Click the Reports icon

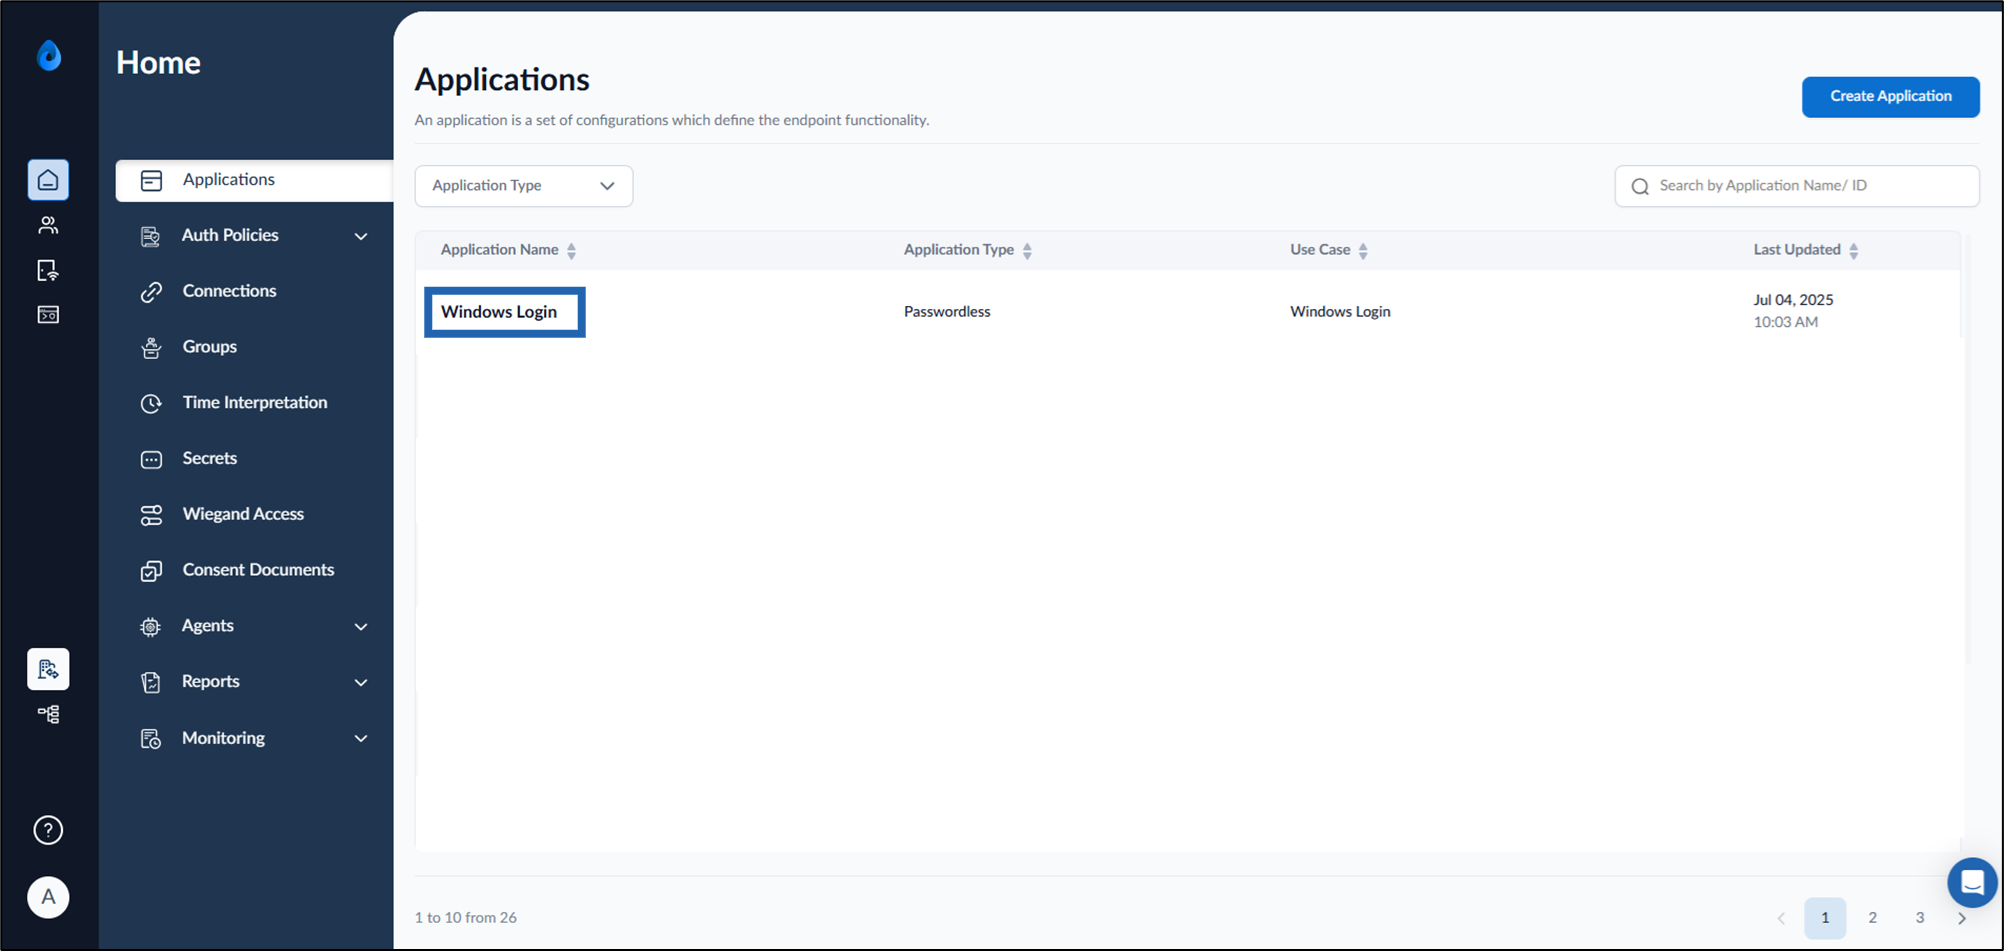pos(151,682)
